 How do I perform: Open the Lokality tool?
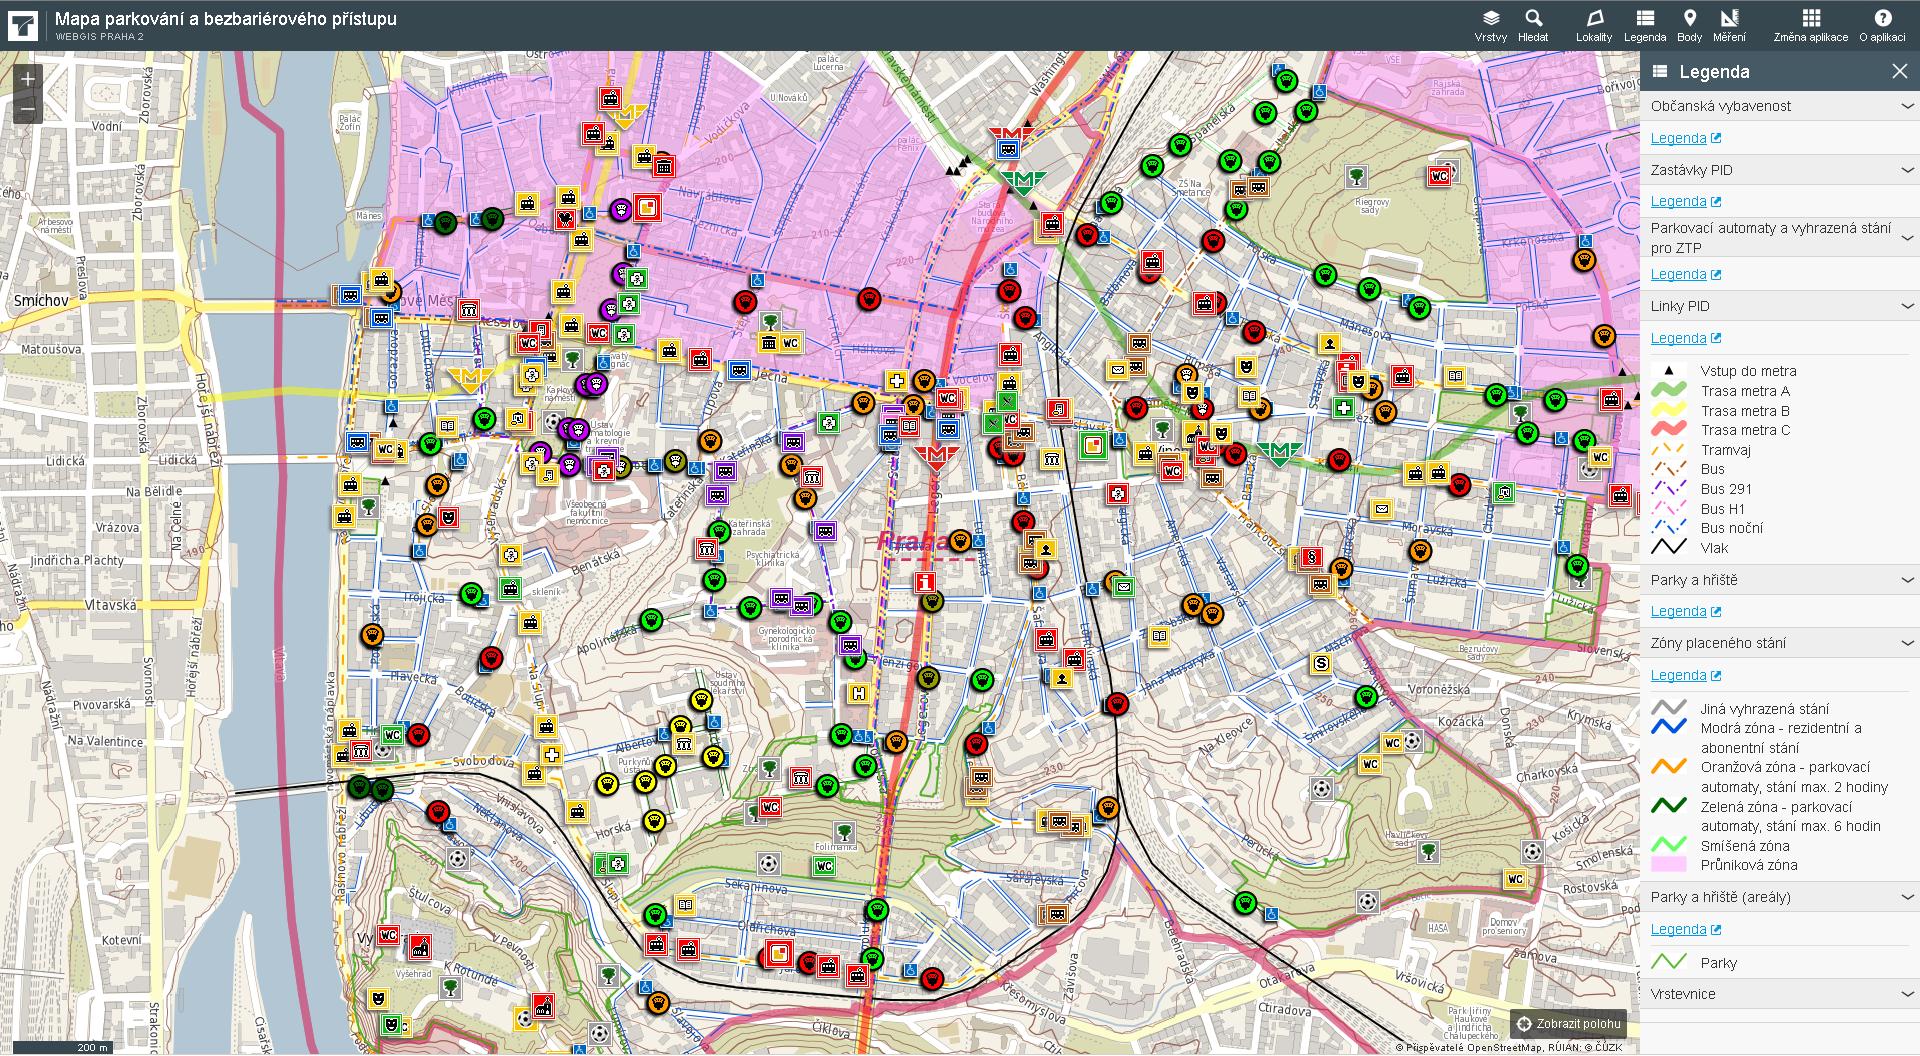coord(1594,25)
